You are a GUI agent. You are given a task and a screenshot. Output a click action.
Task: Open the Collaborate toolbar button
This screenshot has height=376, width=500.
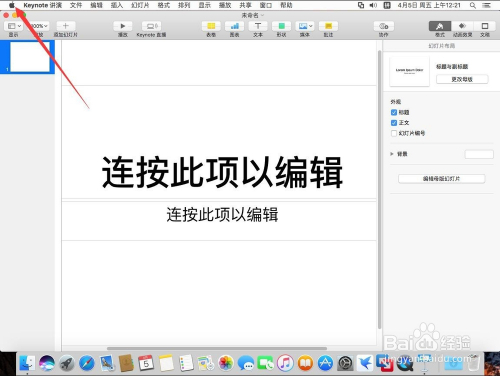tap(384, 26)
